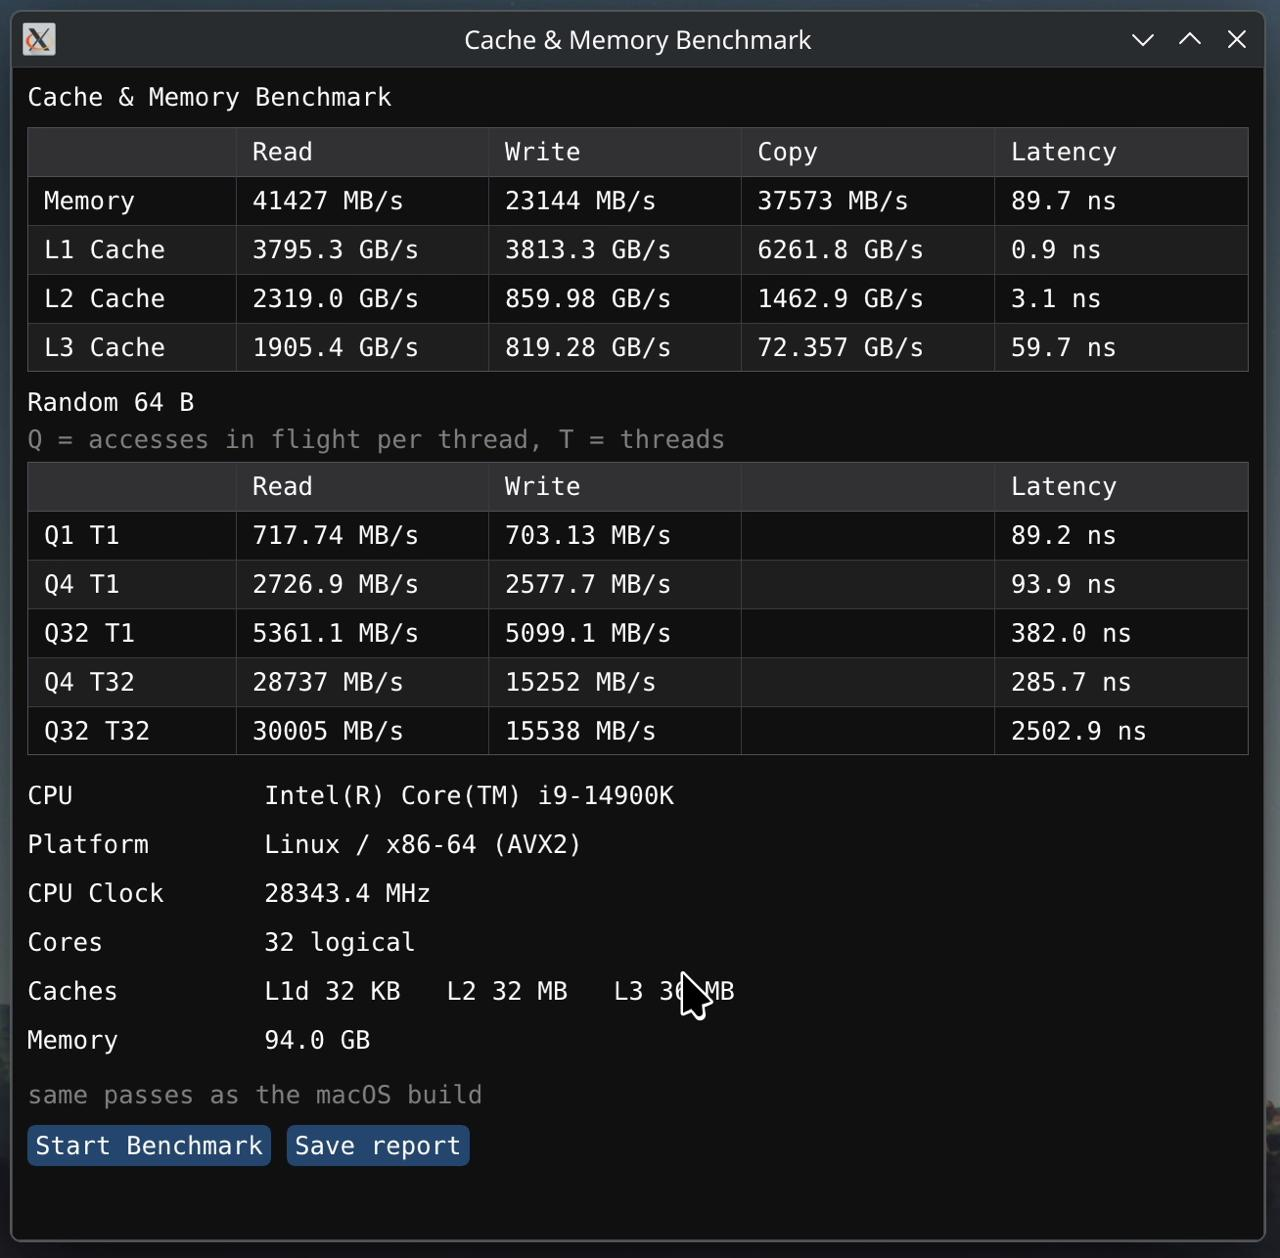Image resolution: width=1280 pixels, height=1258 pixels.
Task: Select the L3 Cache copy value 72.357 GB/s
Action: tap(840, 348)
